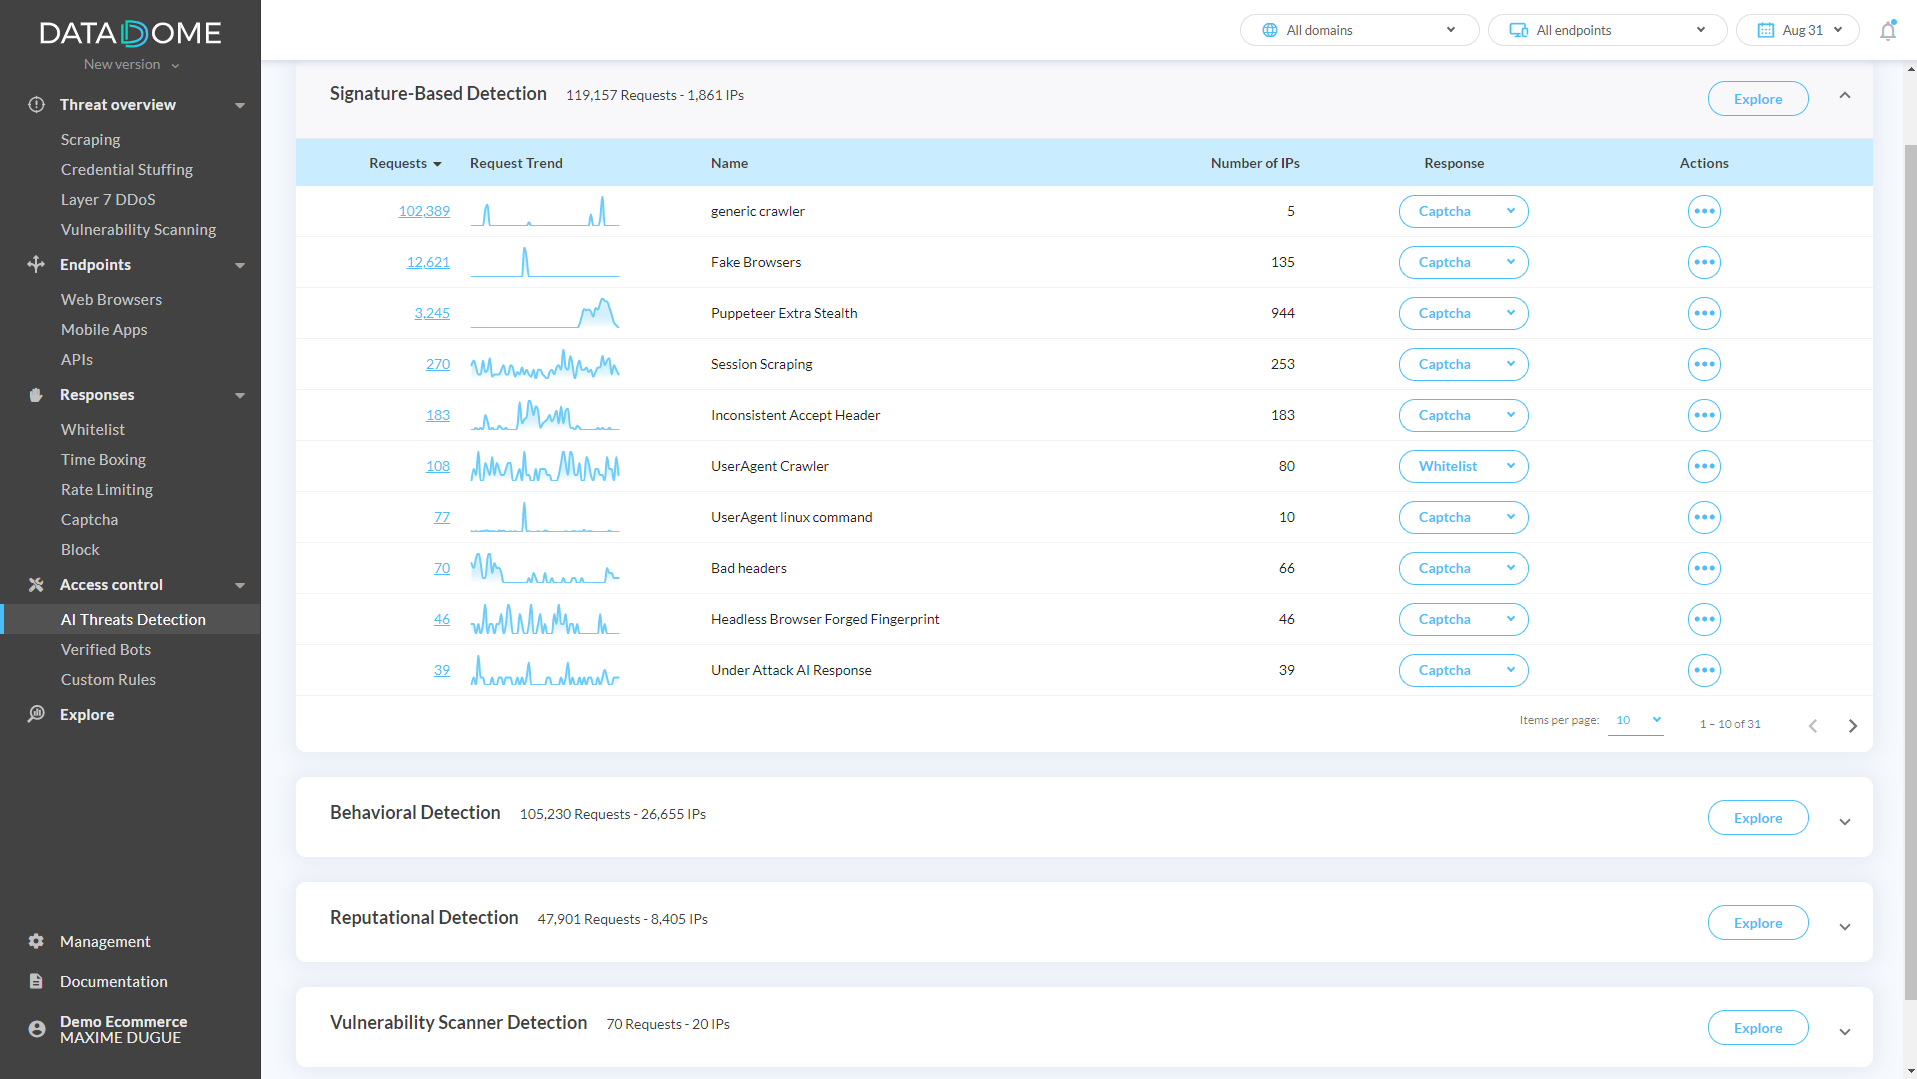Sort by Requests column header
The image size is (1917, 1079).
click(x=405, y=163)
